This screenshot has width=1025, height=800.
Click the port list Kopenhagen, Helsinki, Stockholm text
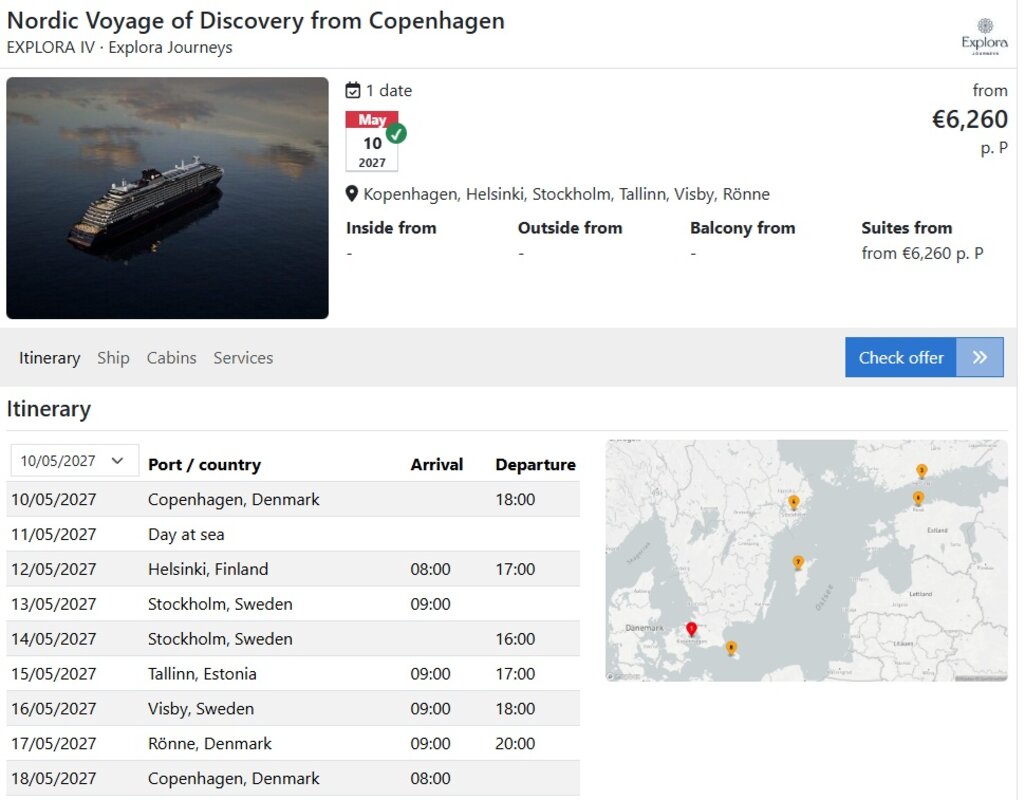[566, 194]
